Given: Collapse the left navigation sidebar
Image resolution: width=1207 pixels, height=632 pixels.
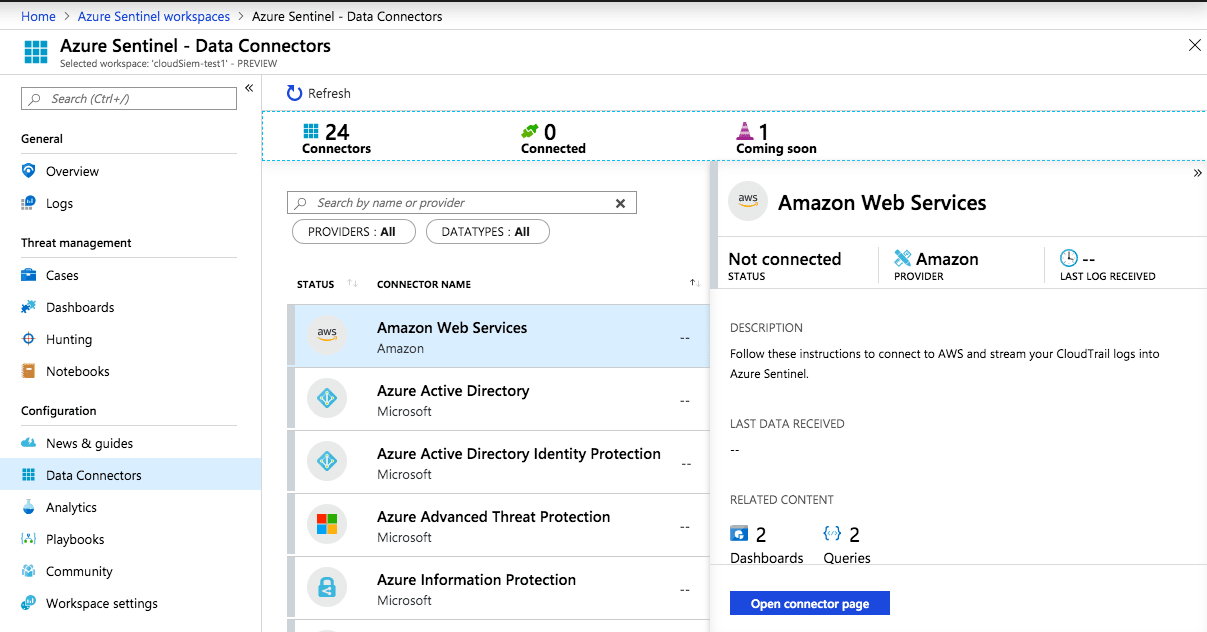Looking at the screenshot, I should pyautogui.click(x=249, y=88).
